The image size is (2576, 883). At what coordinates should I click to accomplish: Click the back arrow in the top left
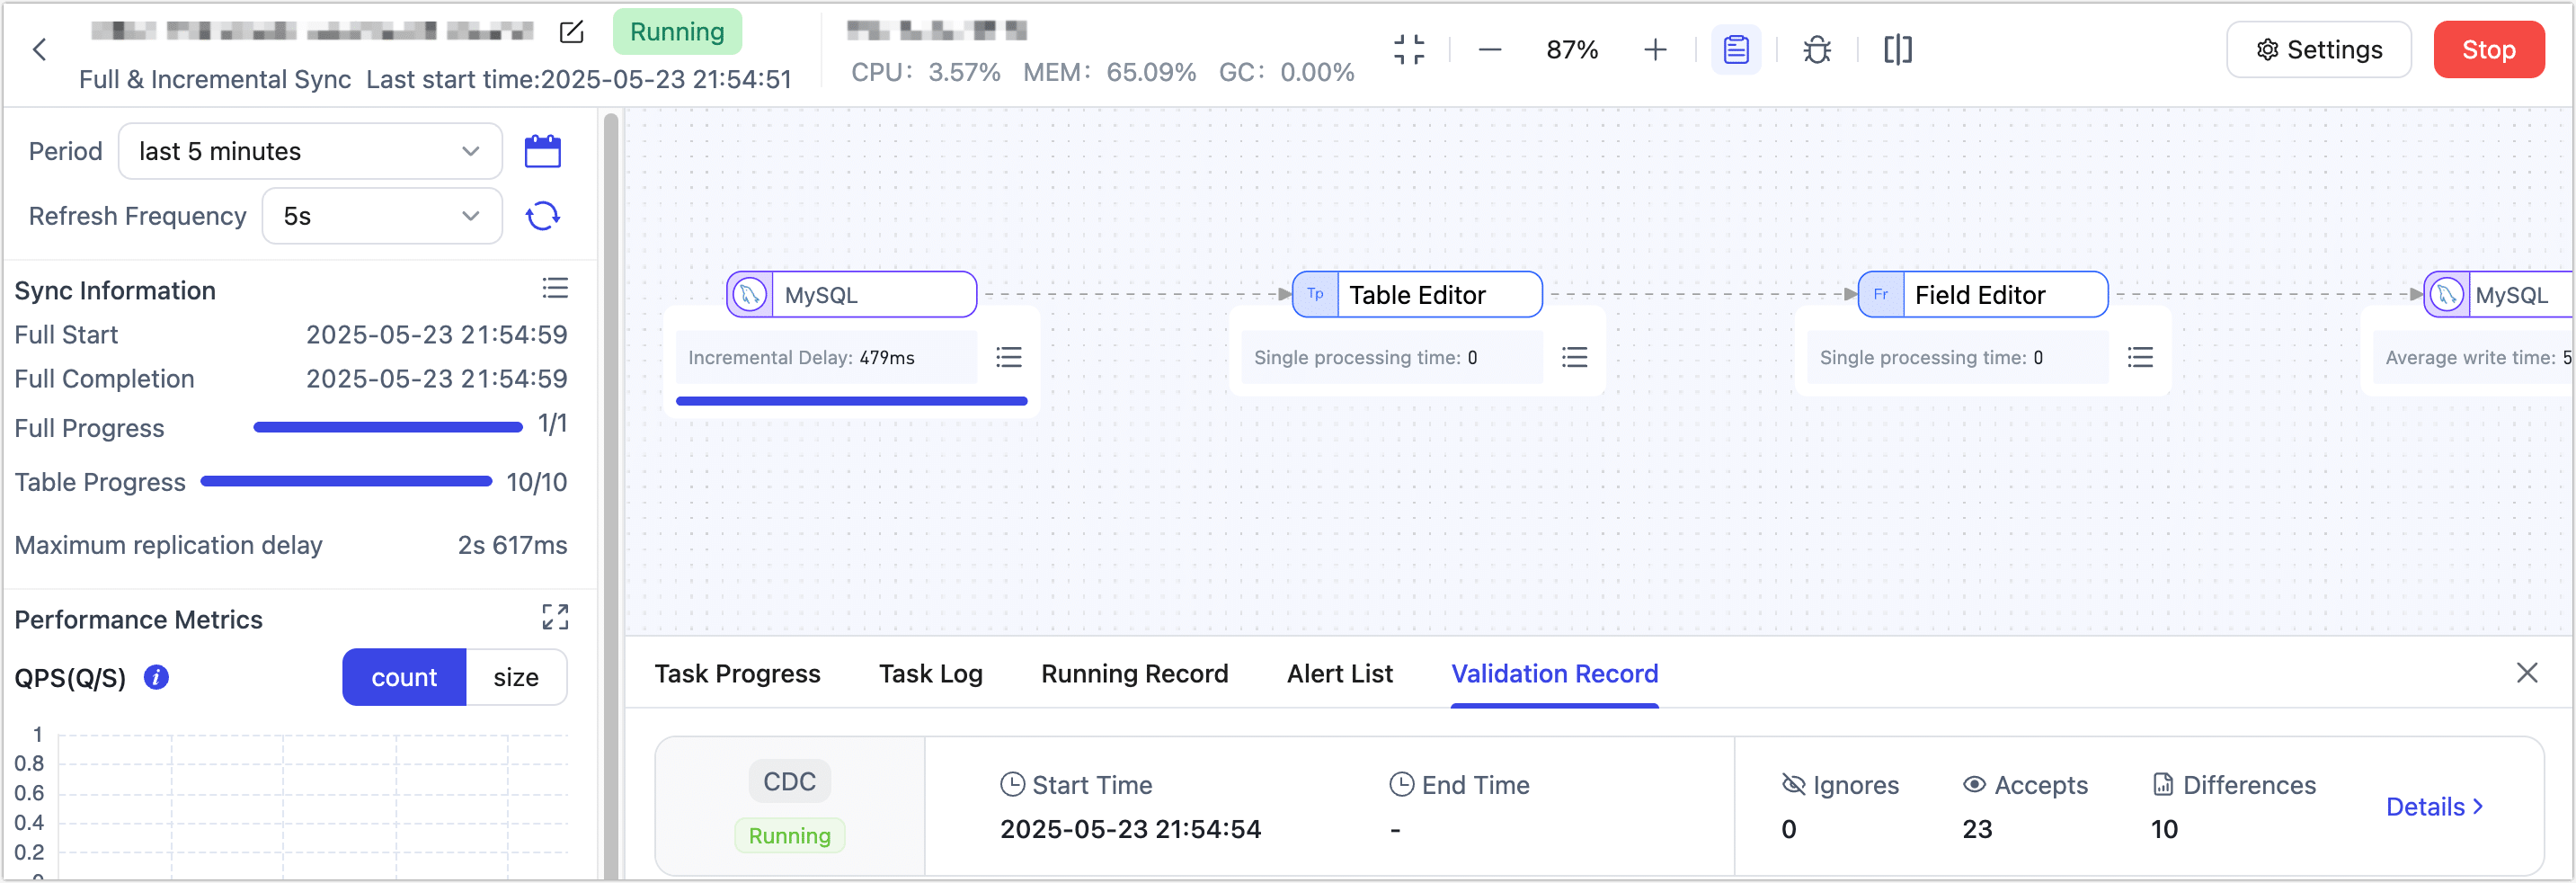click(x=39, y=49)
